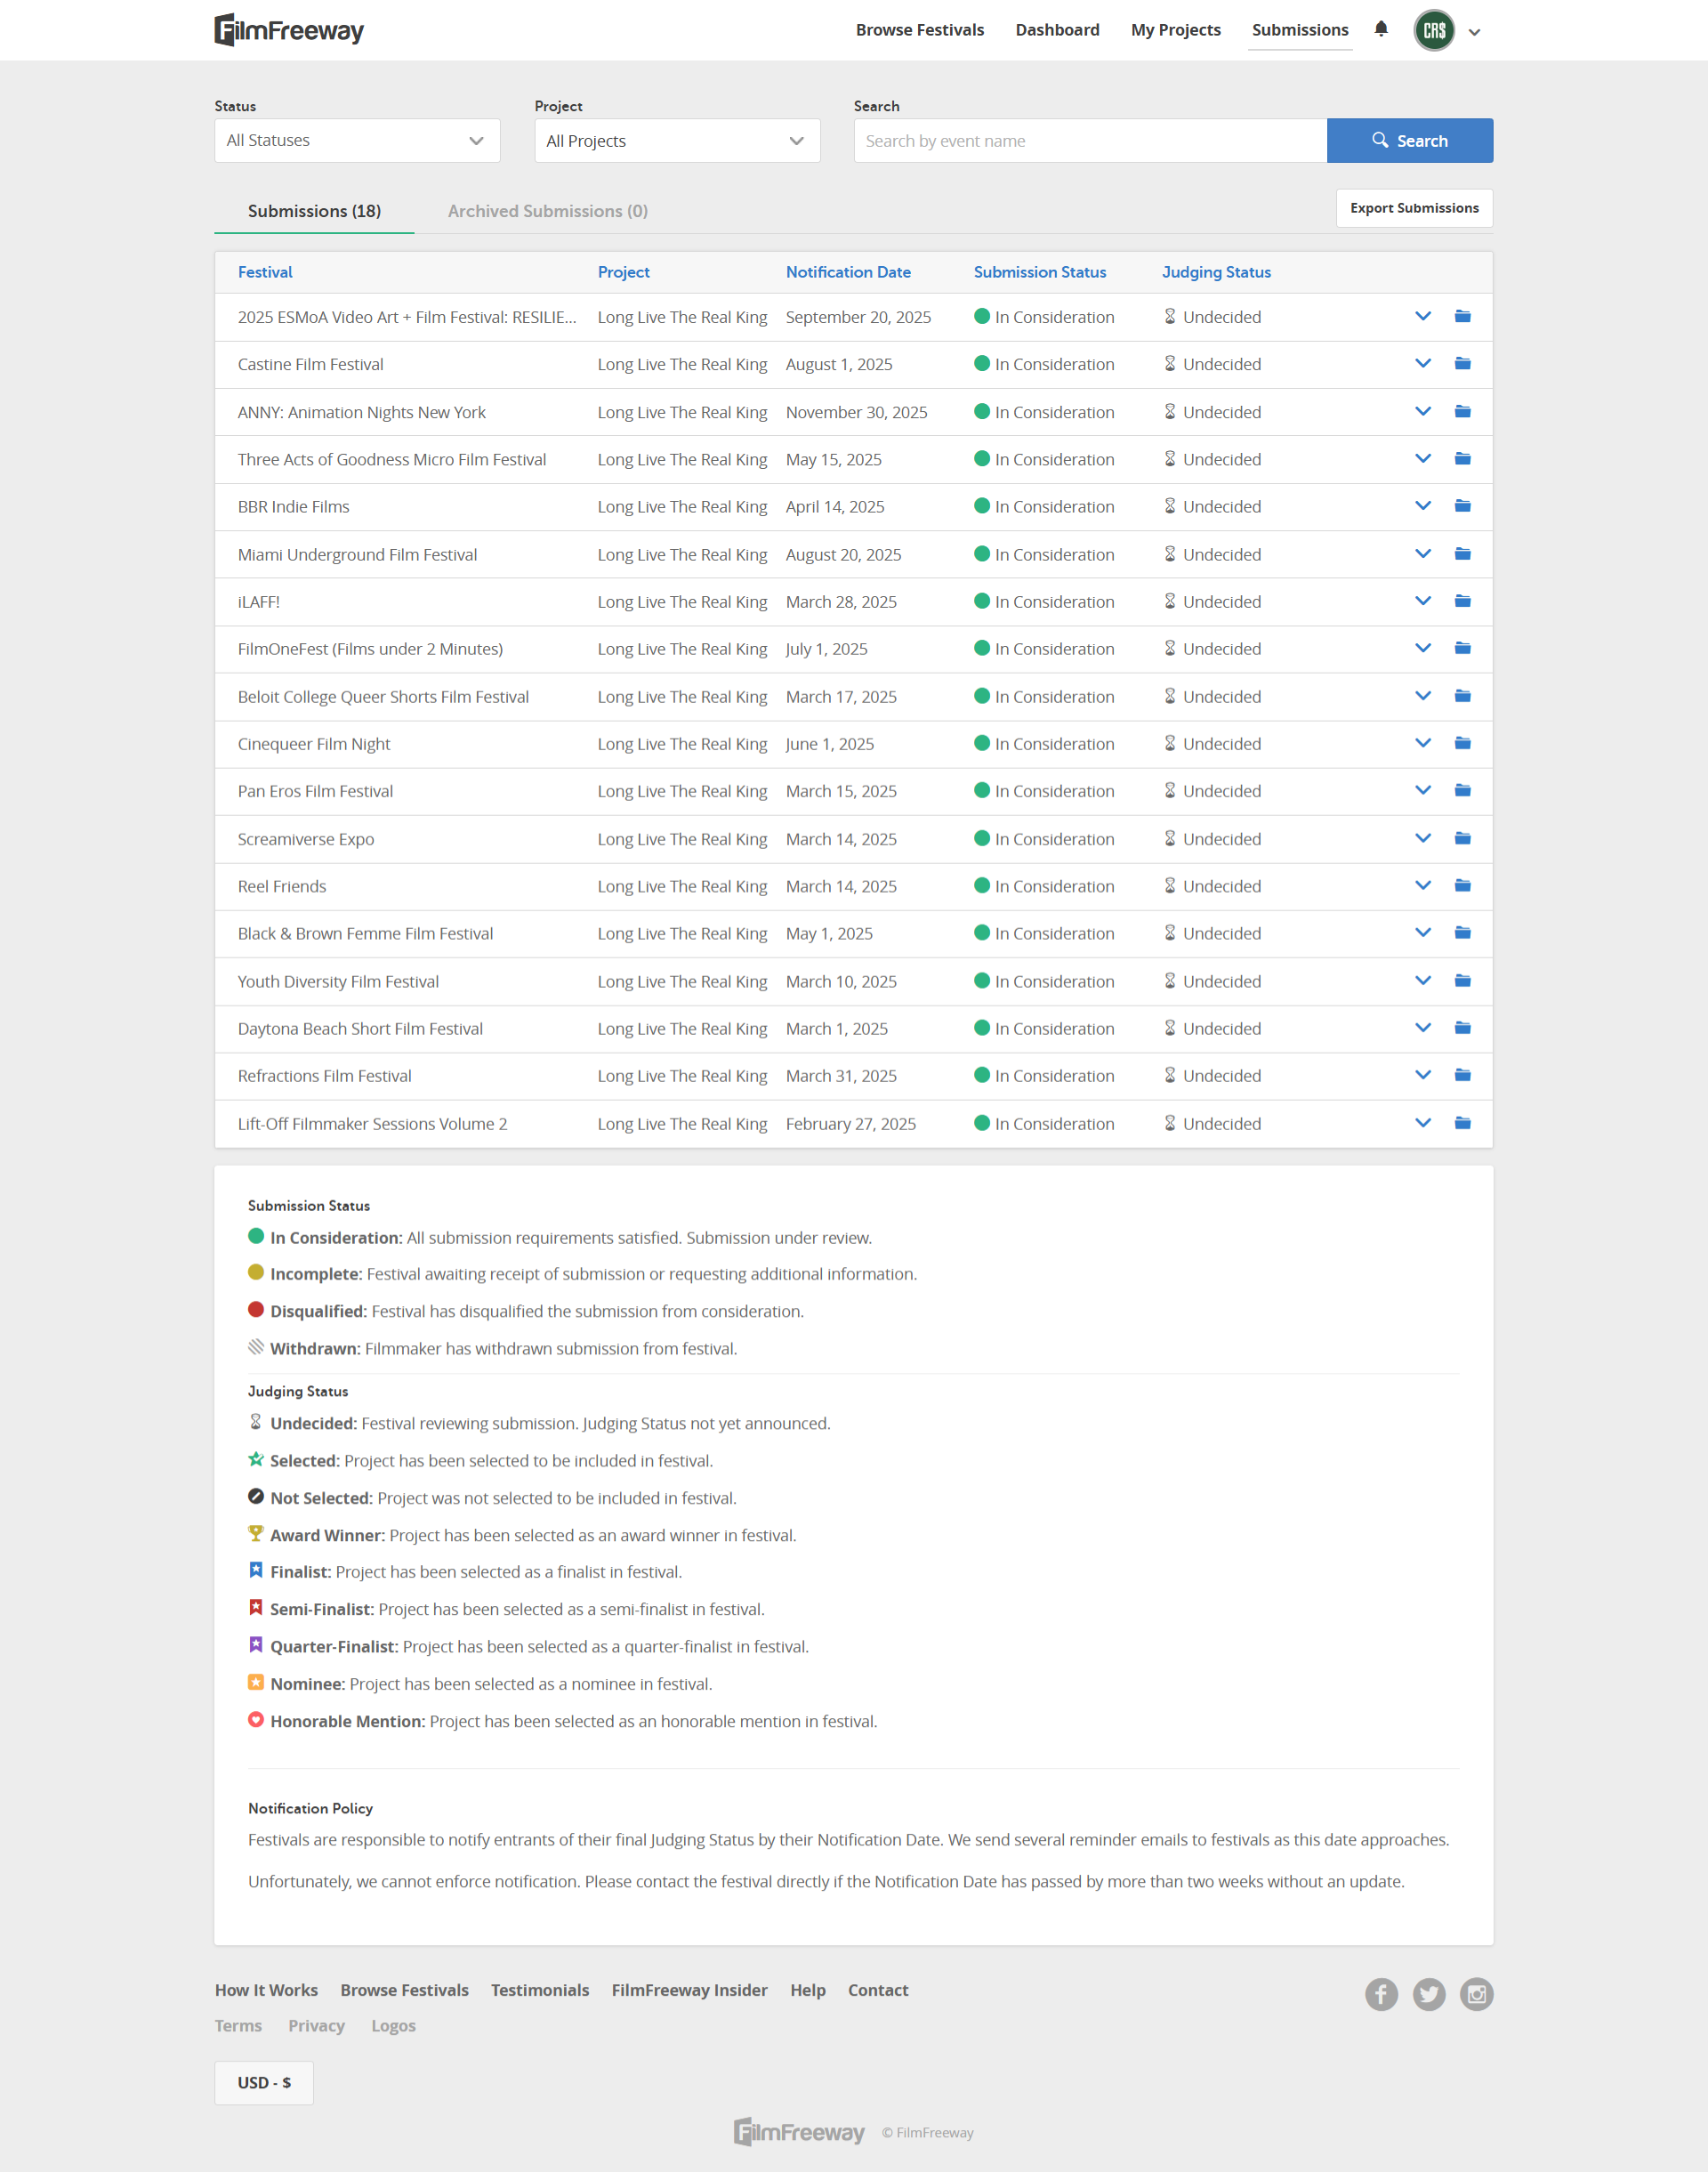Sort by Notification Date column header

(x=847, y=272)
